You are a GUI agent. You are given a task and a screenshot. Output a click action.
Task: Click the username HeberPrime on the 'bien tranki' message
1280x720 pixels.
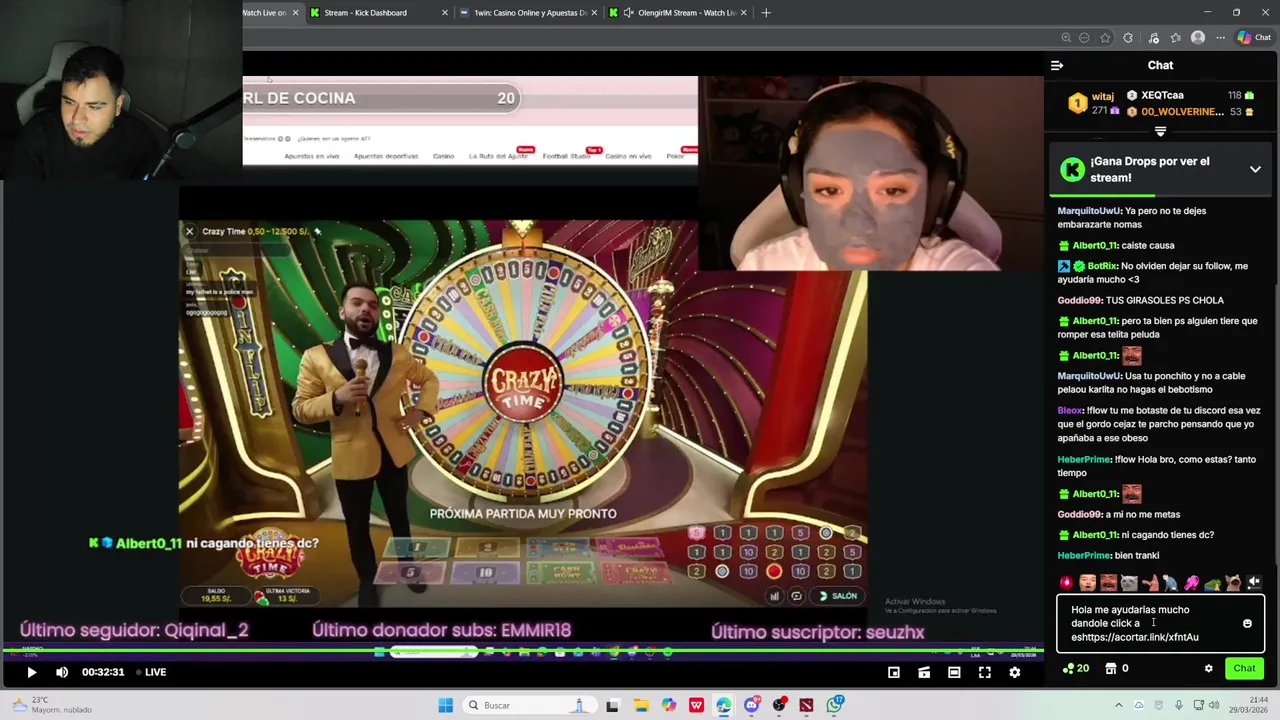1084,555
